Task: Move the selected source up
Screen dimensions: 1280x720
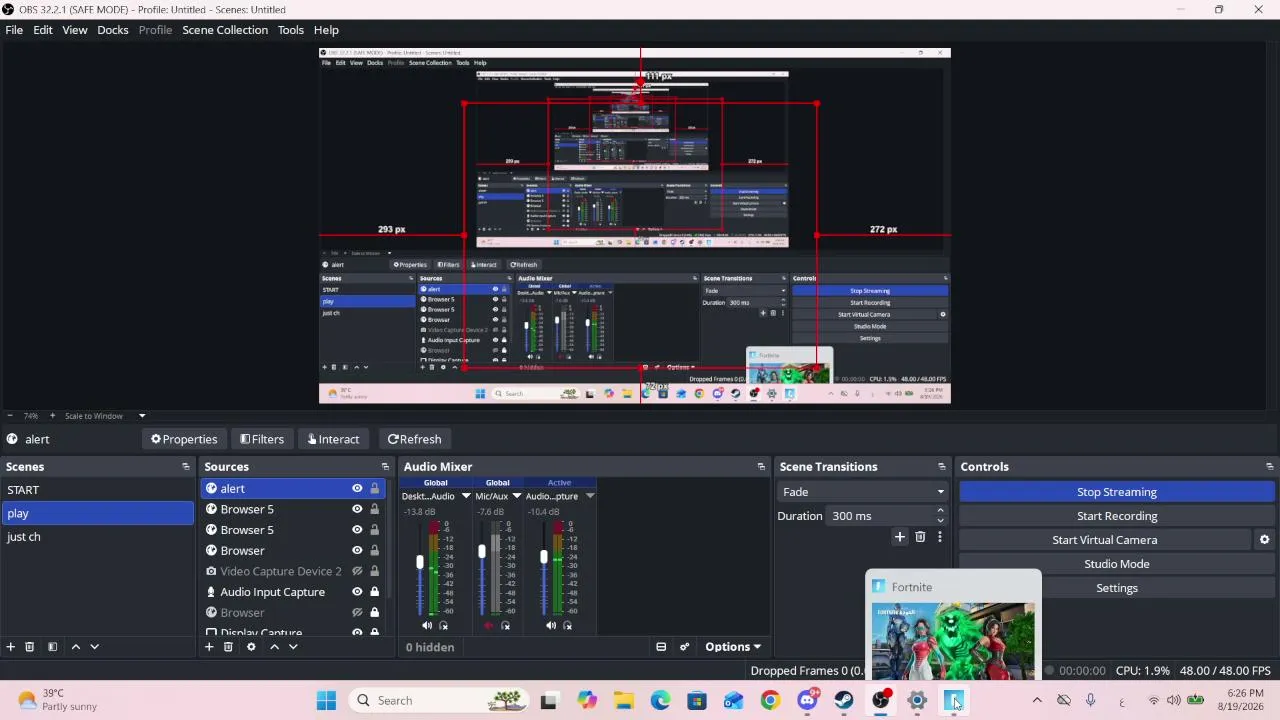Action: (274, 647)
